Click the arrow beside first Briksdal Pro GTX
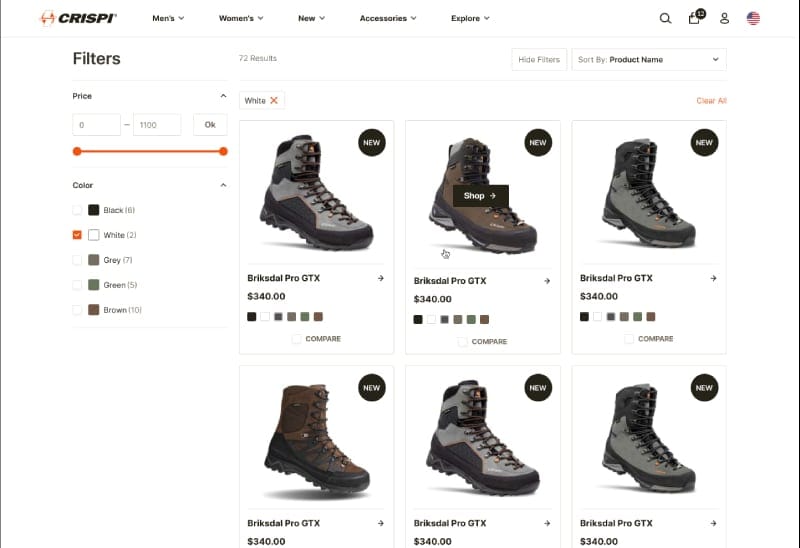Screen dimensions: 800x548 point(381,278)
